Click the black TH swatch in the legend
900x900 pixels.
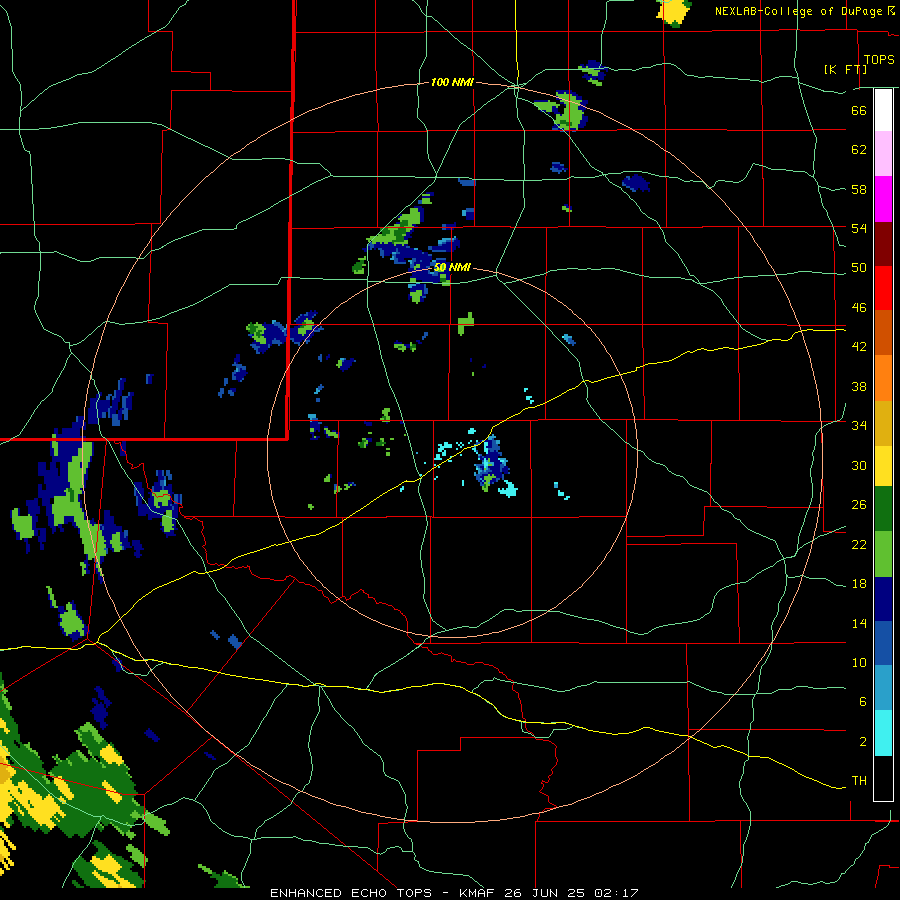coord(883,778)
